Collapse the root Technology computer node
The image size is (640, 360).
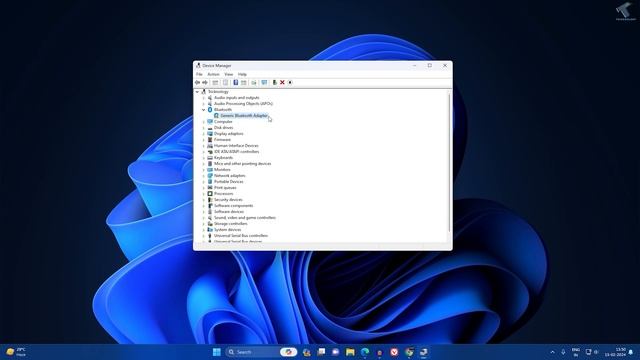point(198,92)
